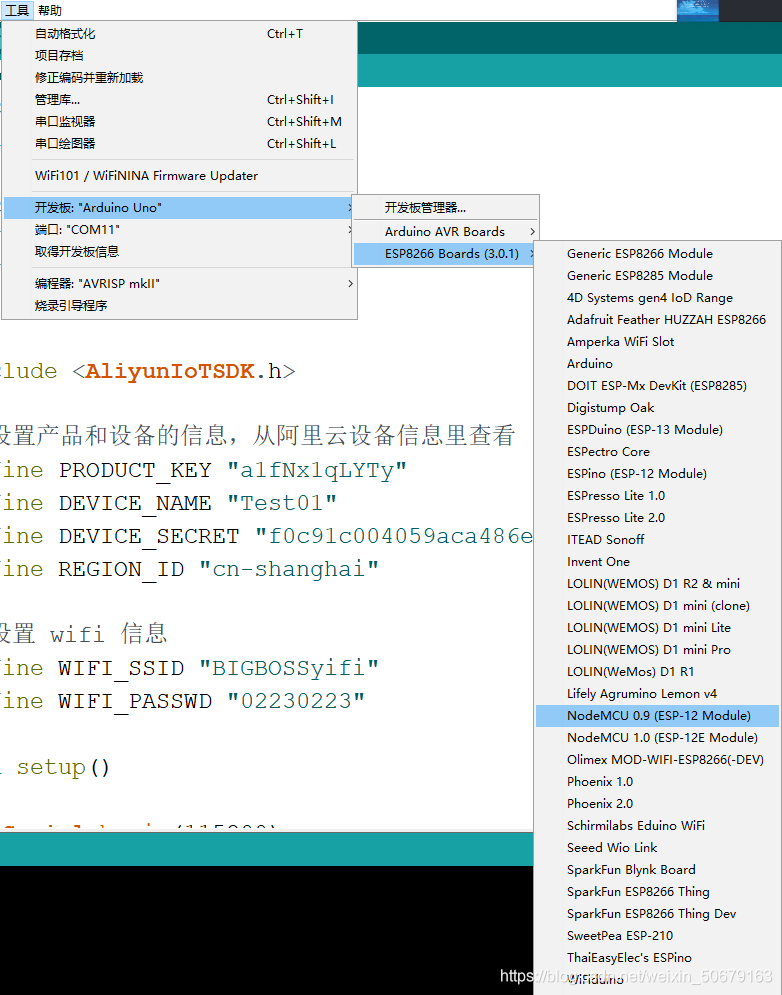Select Lifely Agrumino Lemon v4
Screen dimensions: 782x995
(658, 694)
